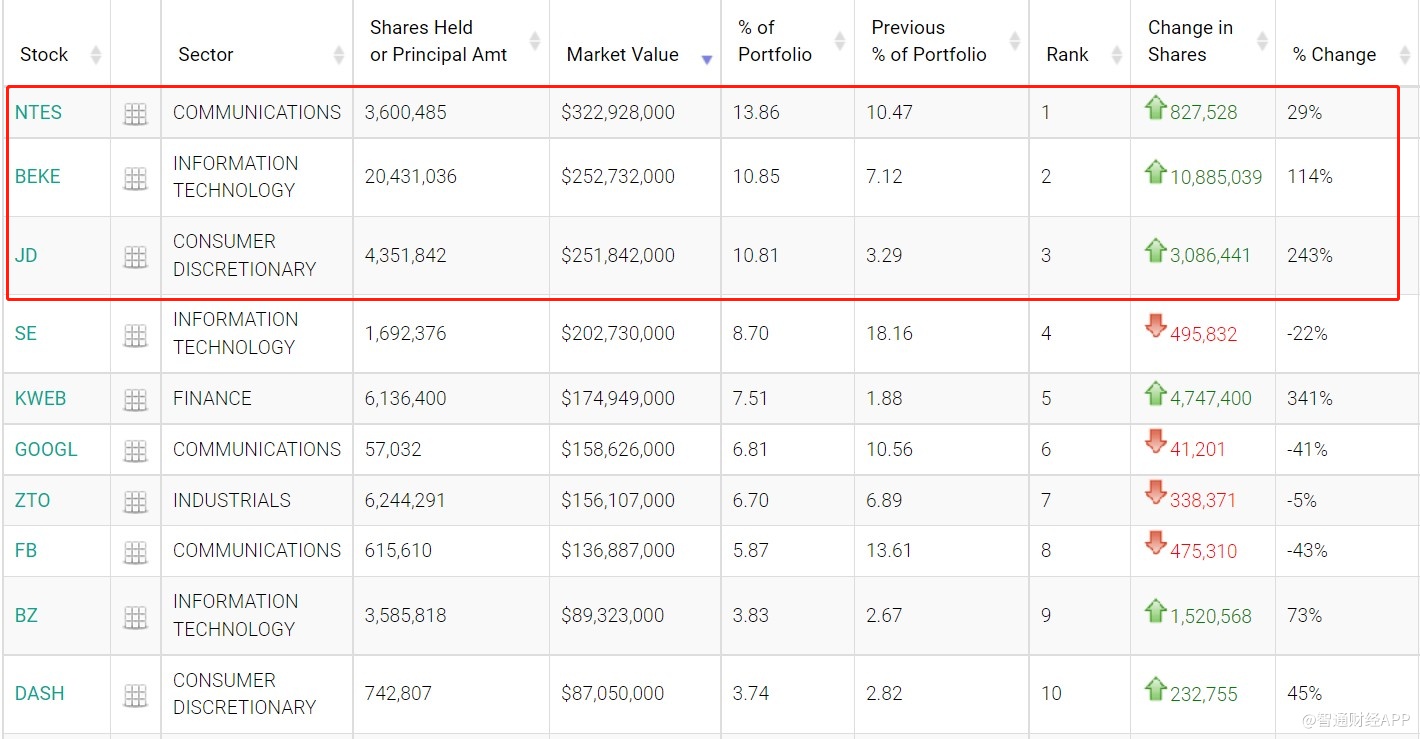Open the grid icon in the NTES row
Image resolution: width=1420 pixels, height=739 pixels.
[135, 114]
